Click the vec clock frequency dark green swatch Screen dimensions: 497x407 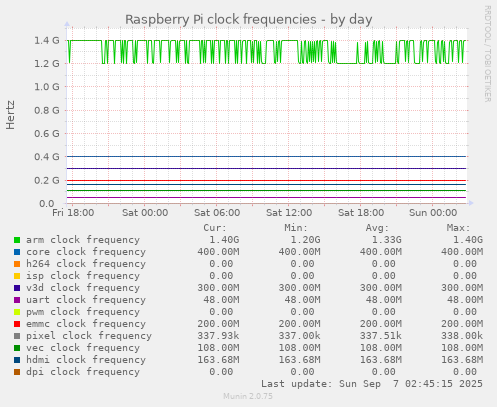[17, 348]
